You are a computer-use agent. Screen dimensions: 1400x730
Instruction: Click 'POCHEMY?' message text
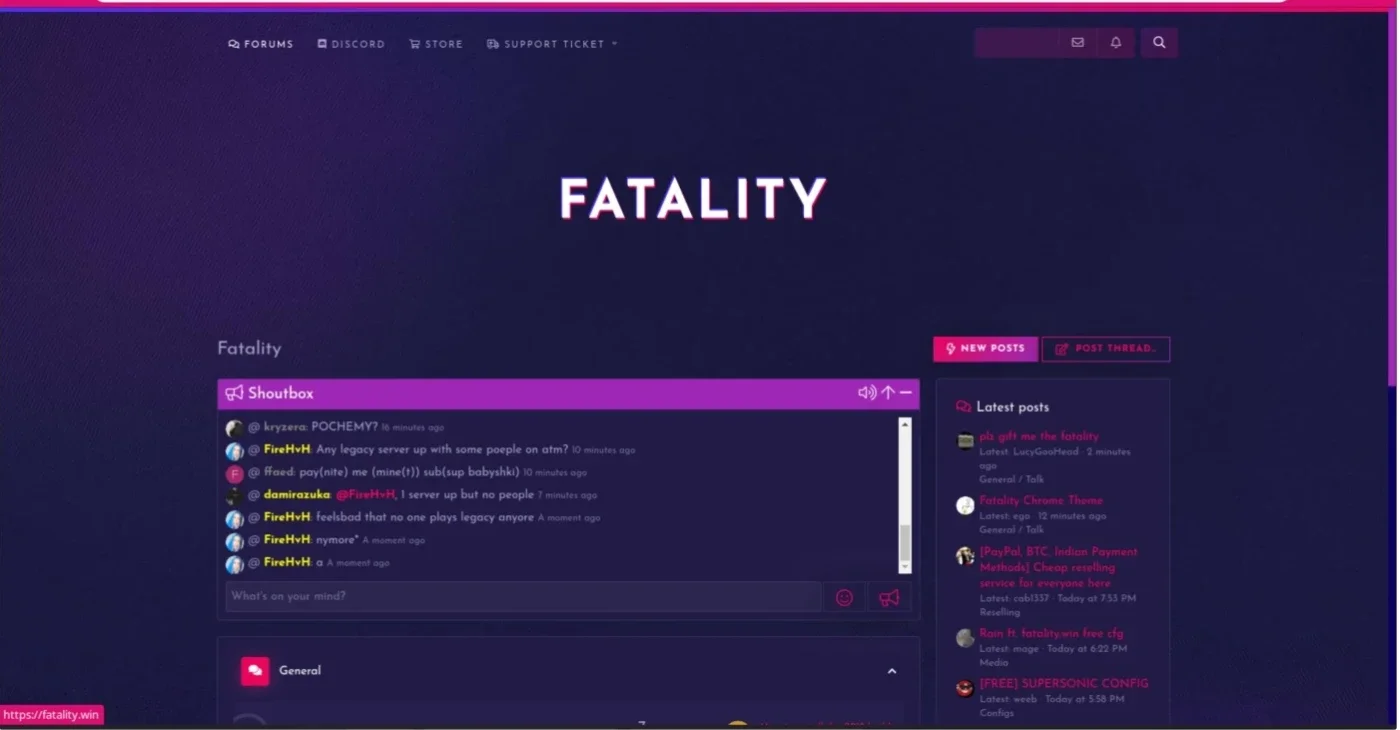[344, 427]
